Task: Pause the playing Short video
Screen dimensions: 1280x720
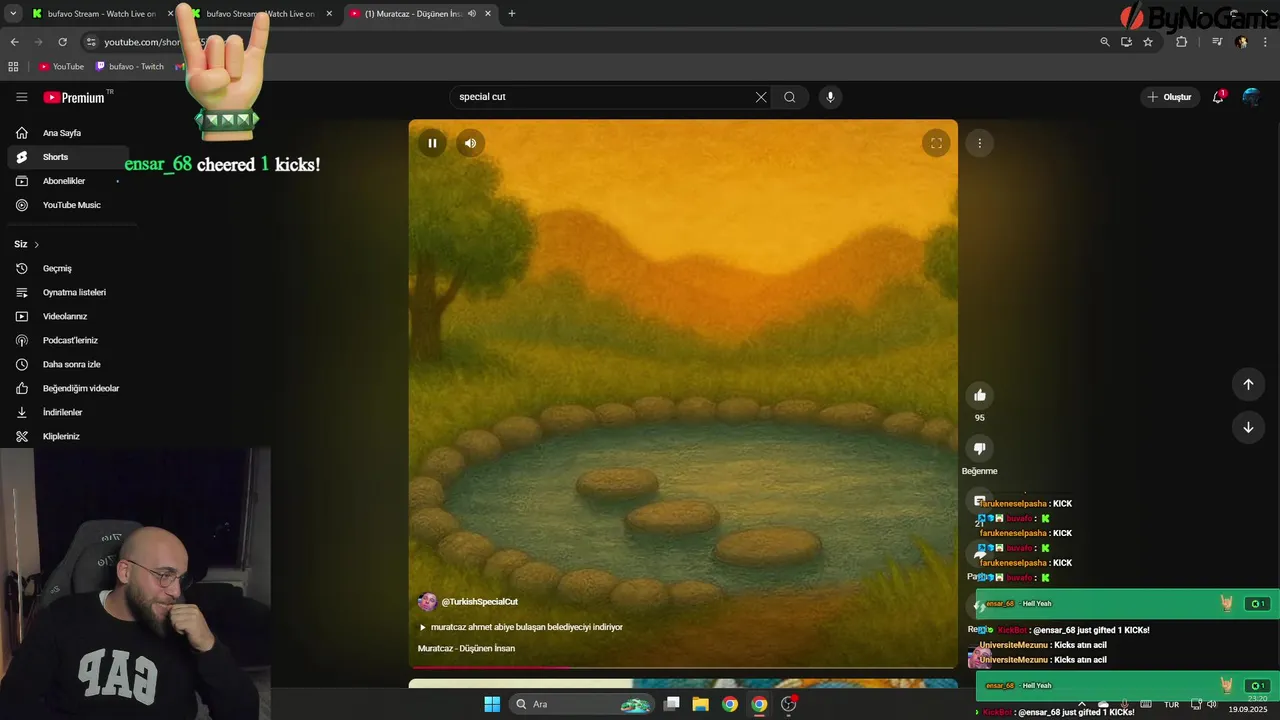Action: click(432, 143)
